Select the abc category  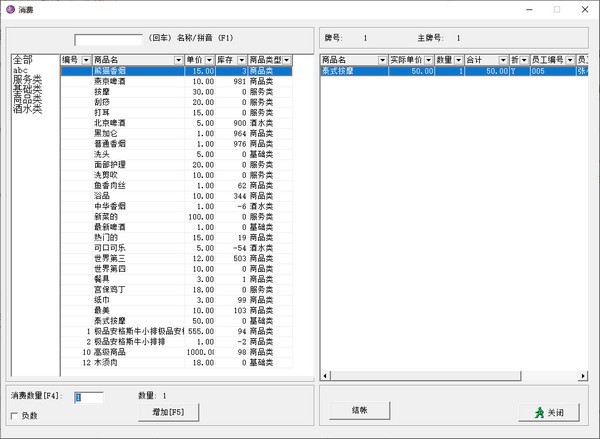click(20, 70)
